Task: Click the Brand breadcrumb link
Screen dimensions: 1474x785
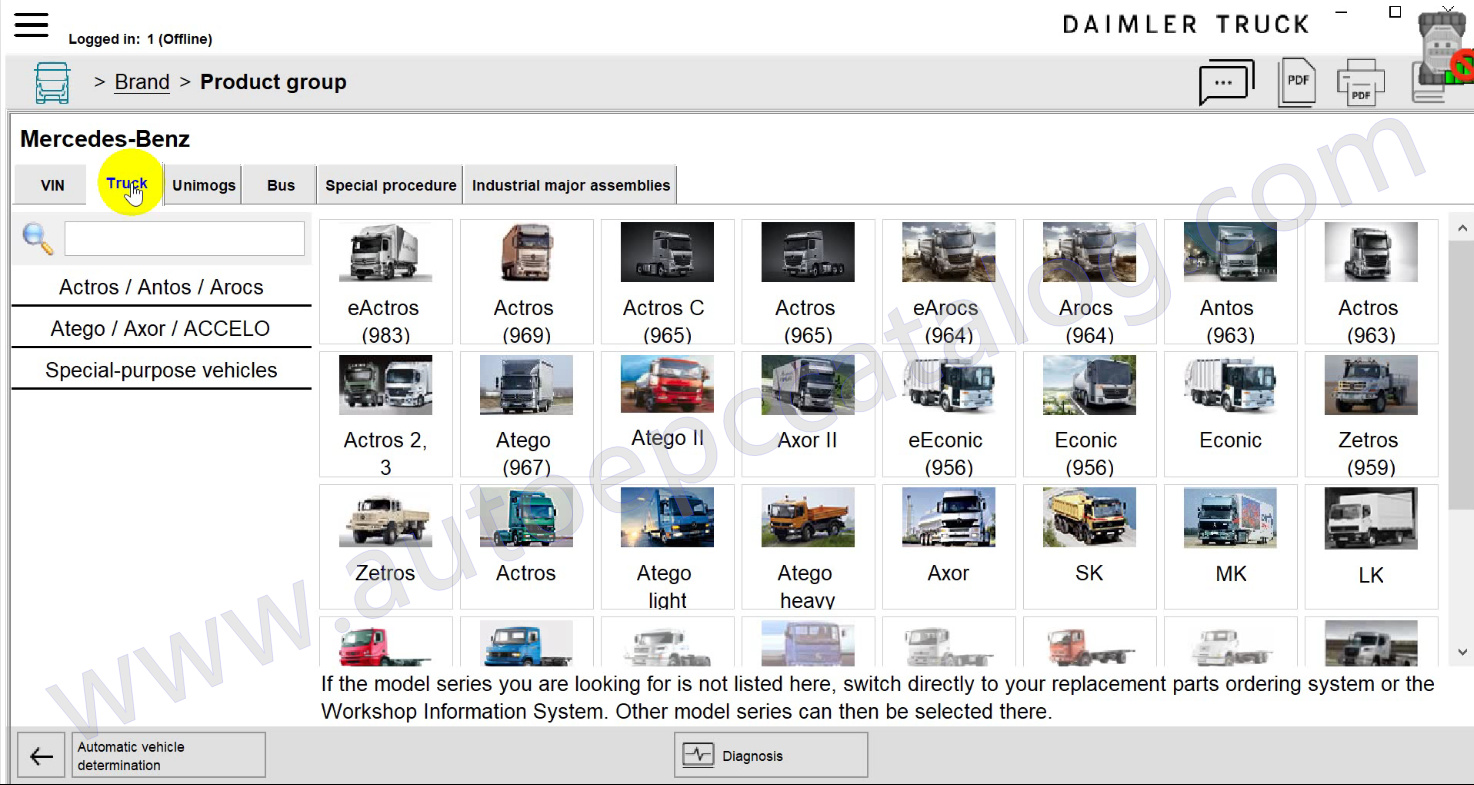Action: pos(142,82)
